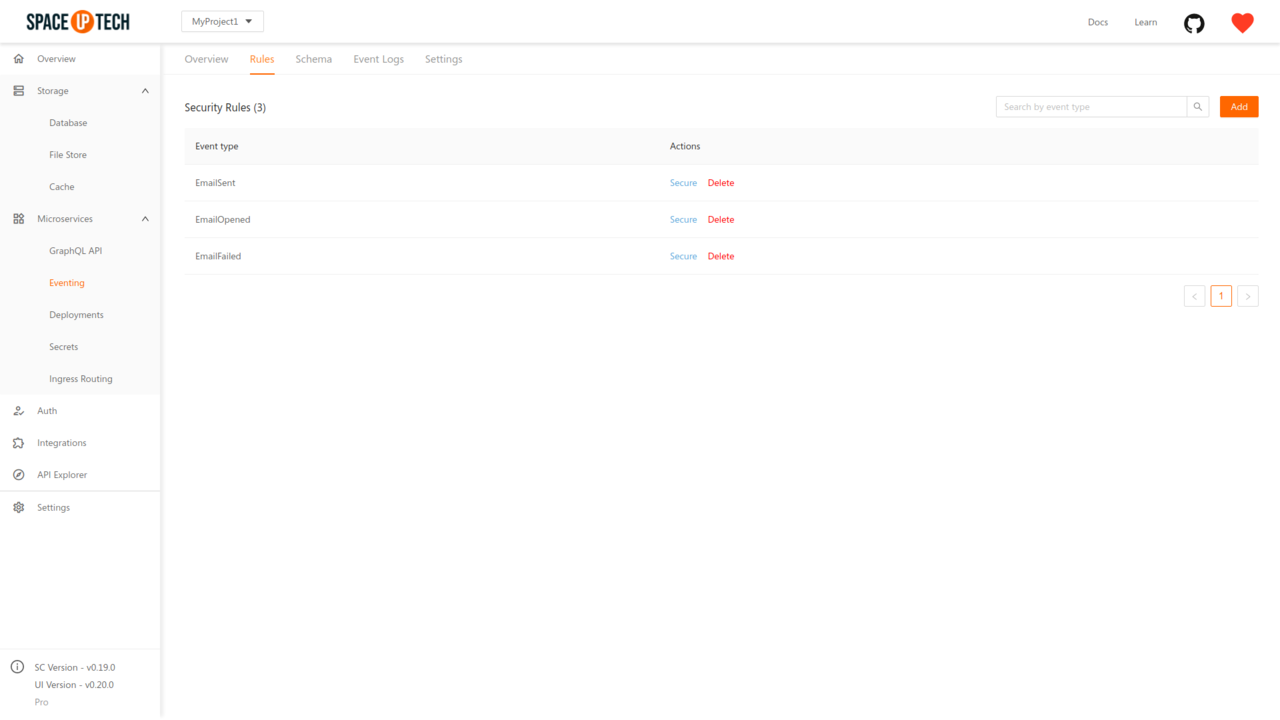The image size is (1280, 720).
Task: Click the Security Rules (3) heading
Action: click(225, 107)
